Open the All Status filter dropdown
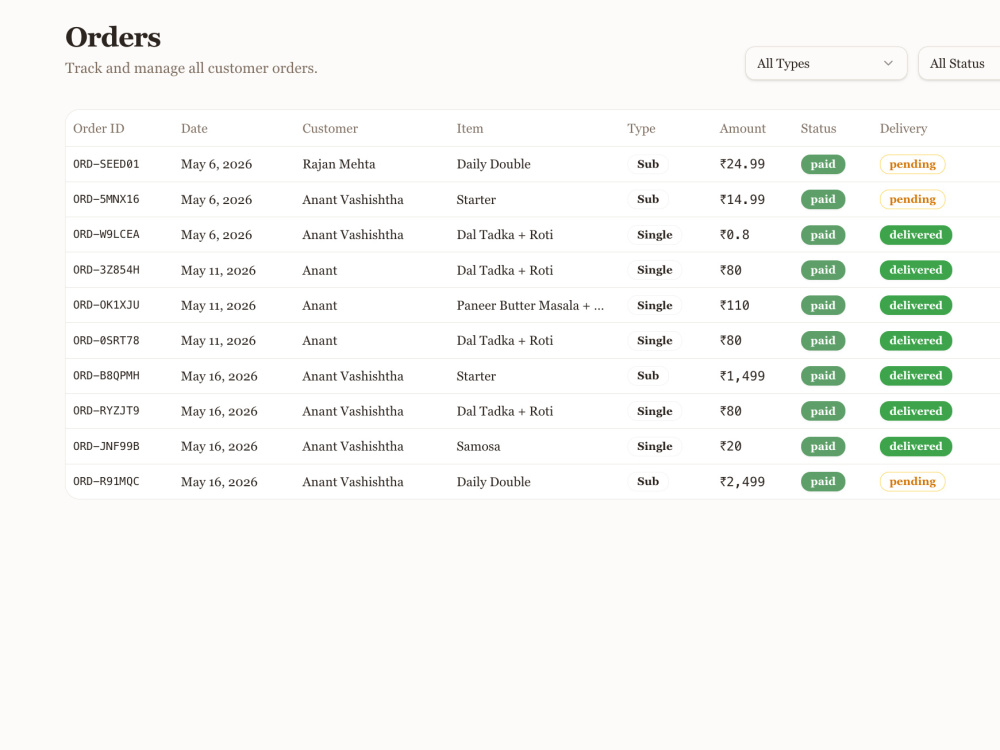The height and width of the screenshot is (750, 1000). click(x=959, y=63)
